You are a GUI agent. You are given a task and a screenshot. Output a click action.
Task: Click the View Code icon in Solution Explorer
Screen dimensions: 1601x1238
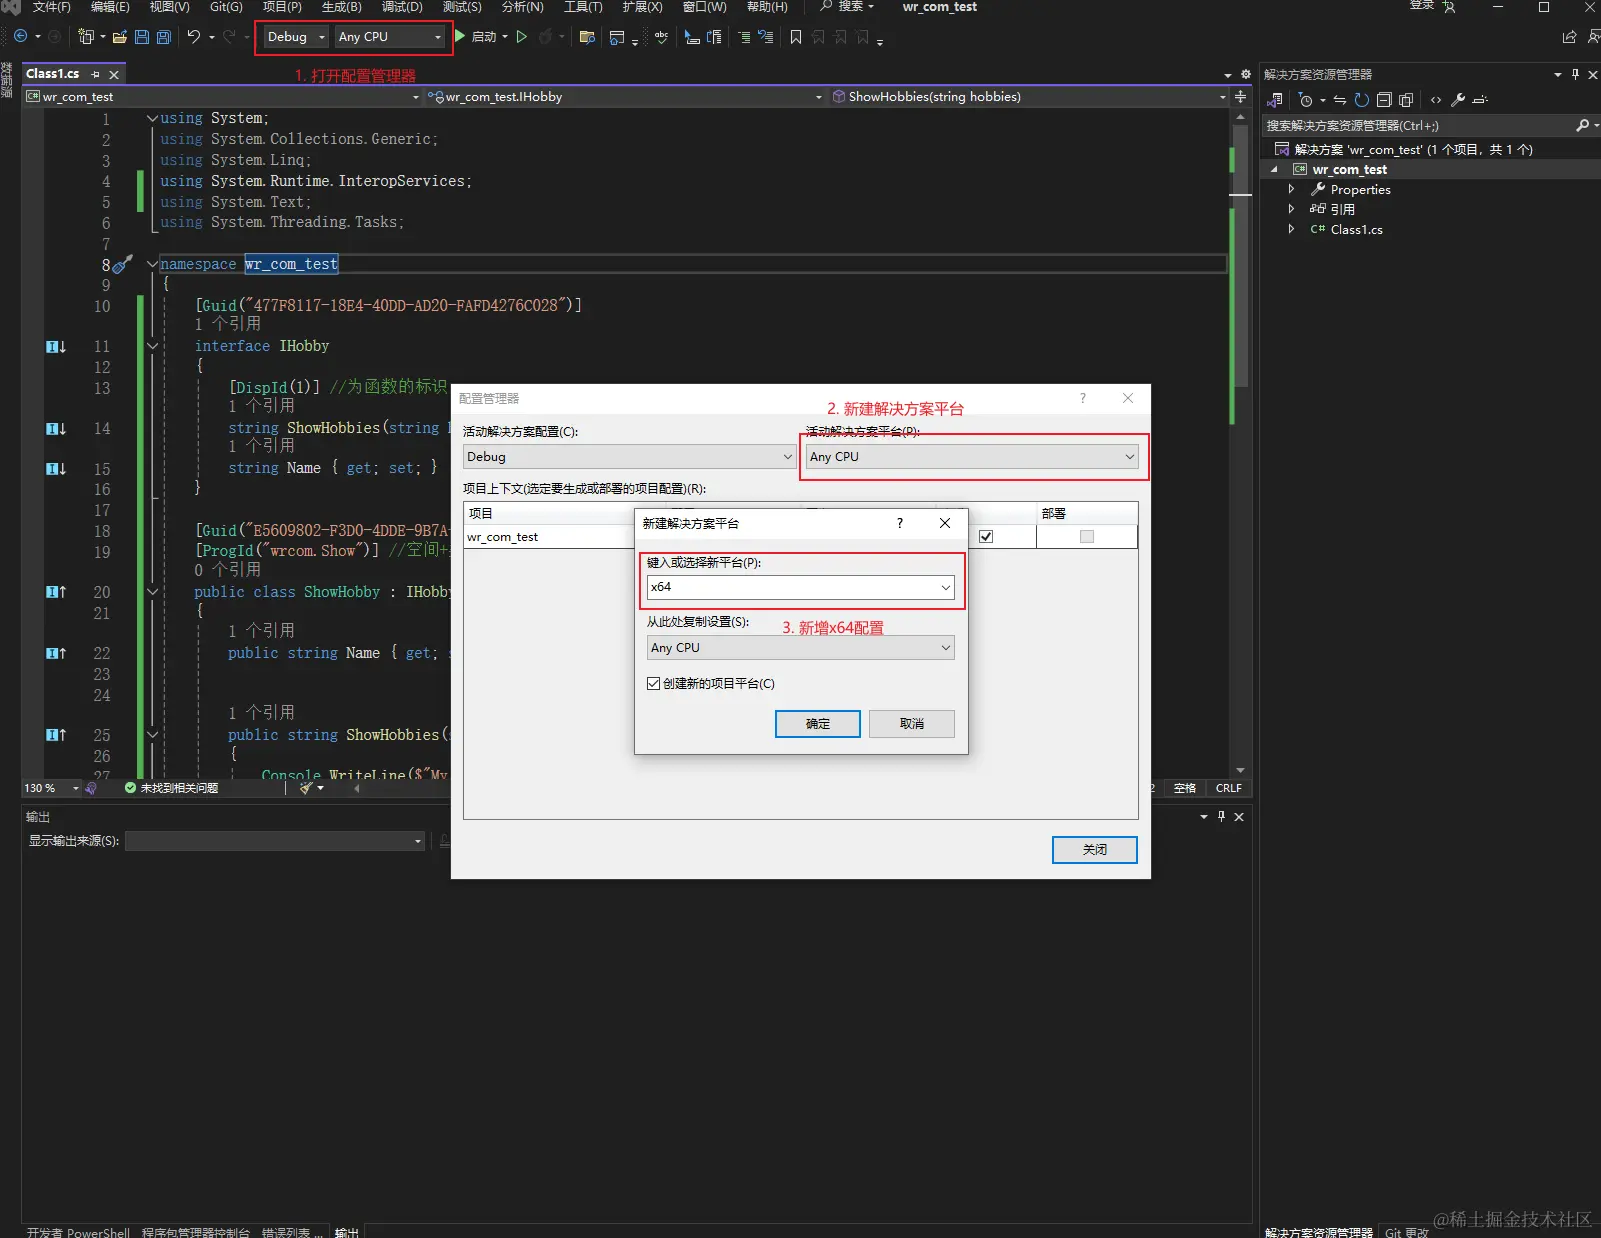(x=1436, y=100)
